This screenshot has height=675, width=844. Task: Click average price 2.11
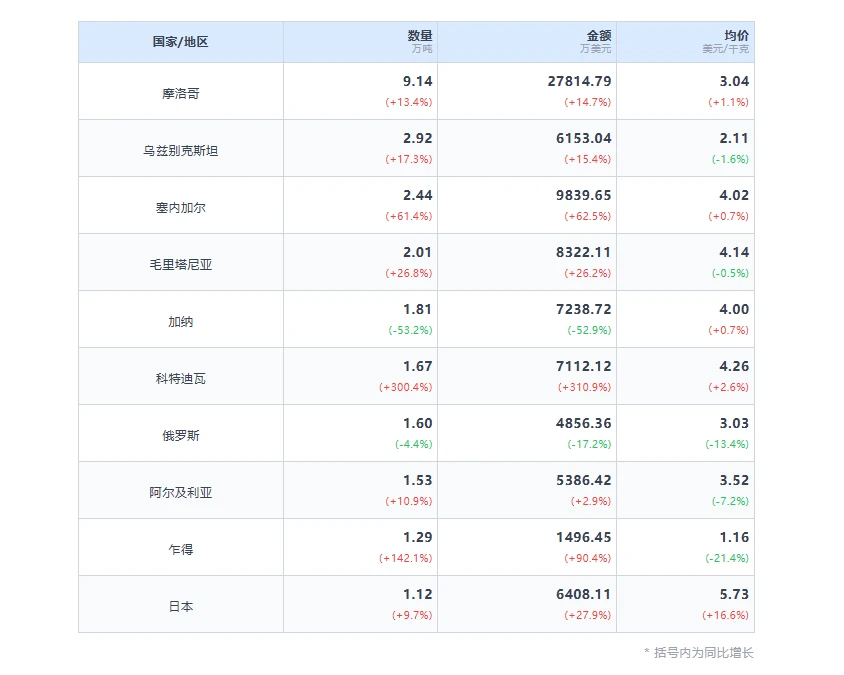(734, 138)
